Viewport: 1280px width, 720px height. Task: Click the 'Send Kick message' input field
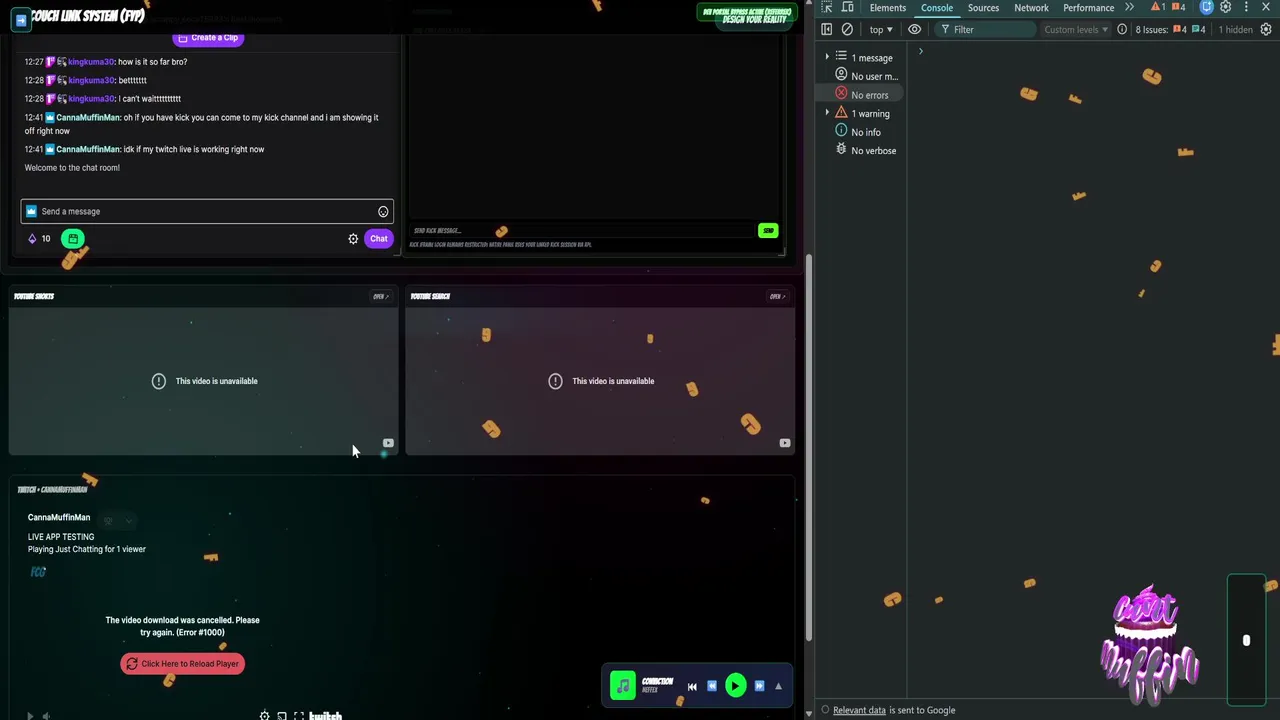580,231
